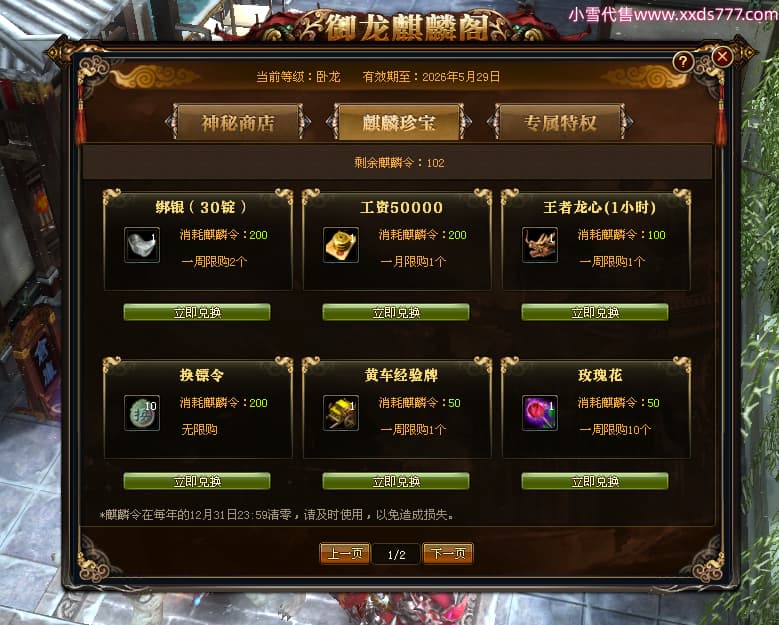Go to previous page with 上一页
Image resolution: width=779 pixels, height=625 pixels.
click(345, 553)
